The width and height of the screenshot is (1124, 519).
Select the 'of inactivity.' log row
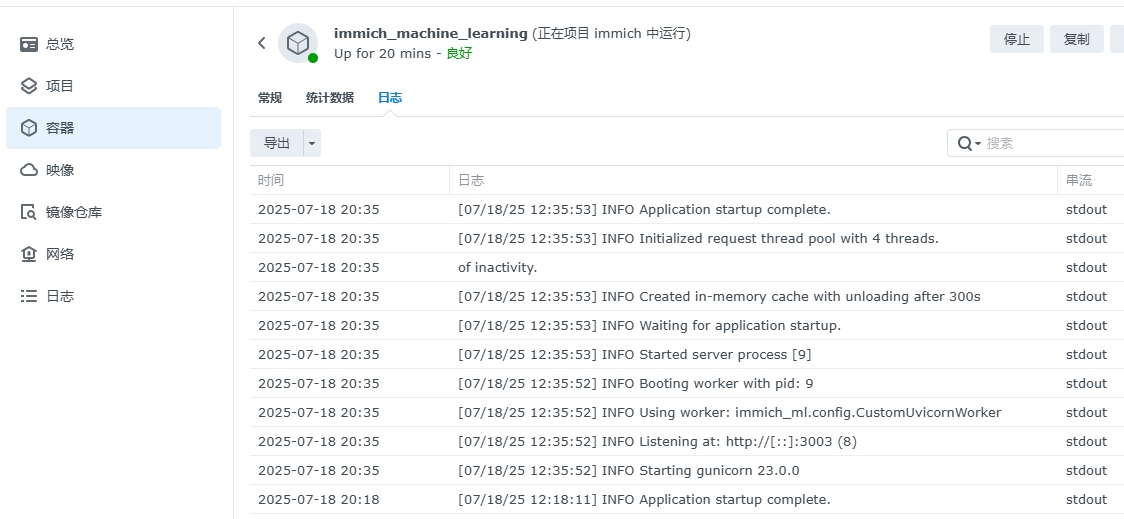[x=687, y=267]
